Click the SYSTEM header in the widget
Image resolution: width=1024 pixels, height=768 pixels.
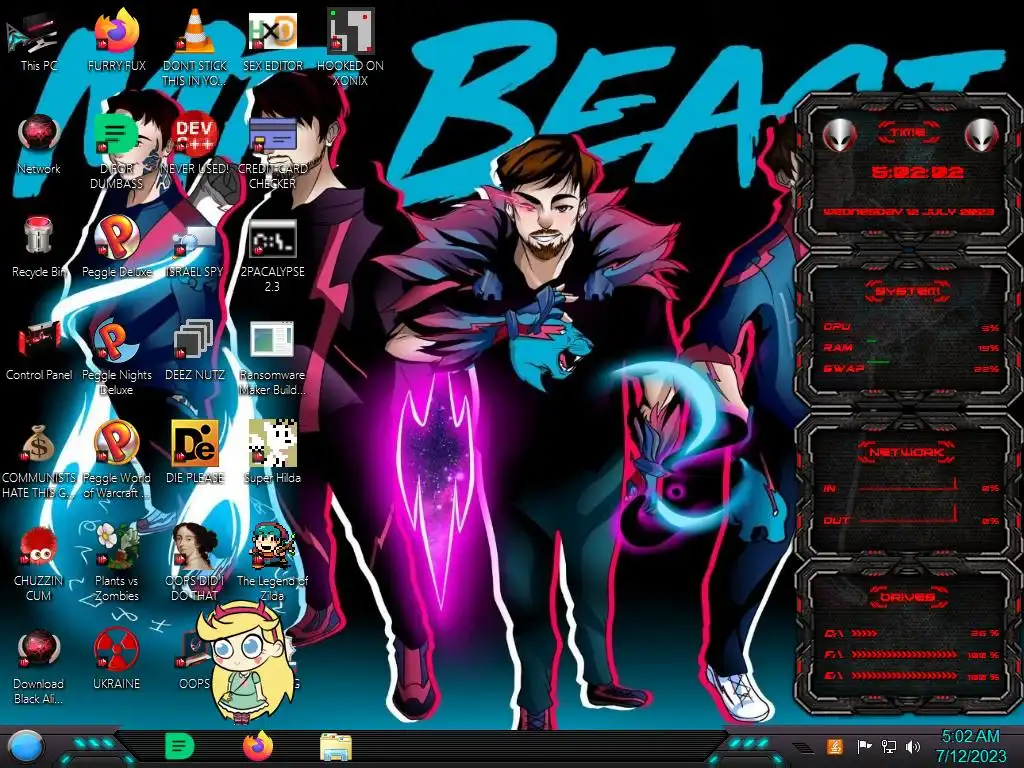(908, 290)
